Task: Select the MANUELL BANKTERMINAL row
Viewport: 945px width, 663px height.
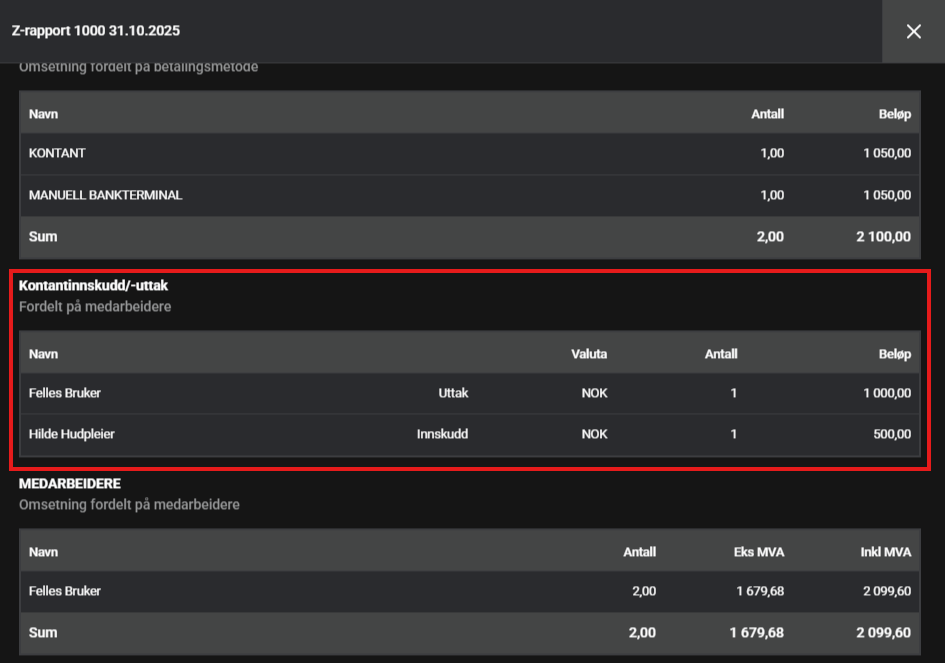Action: (x=105, y=195)
